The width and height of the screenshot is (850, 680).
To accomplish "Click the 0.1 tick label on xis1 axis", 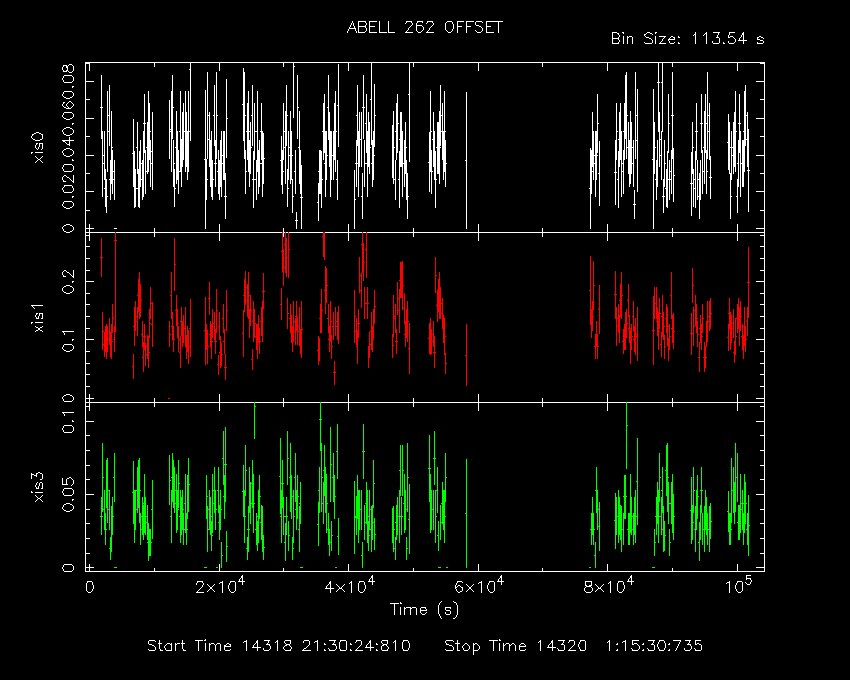I will point(68,339).
